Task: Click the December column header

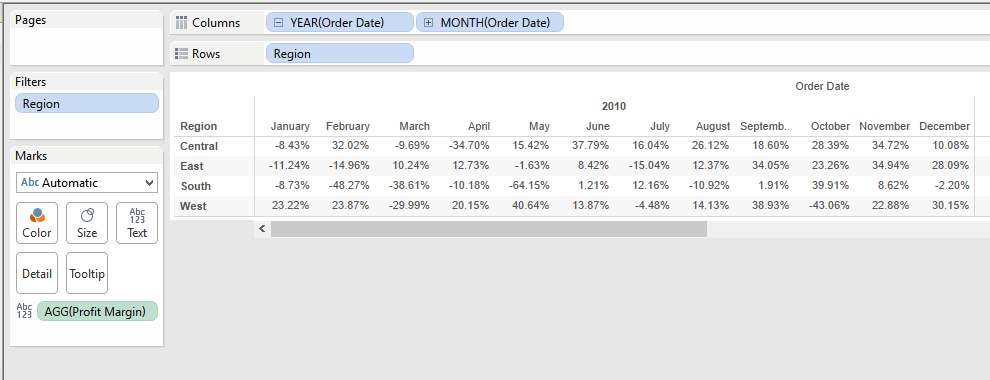Action: [944, 126]
